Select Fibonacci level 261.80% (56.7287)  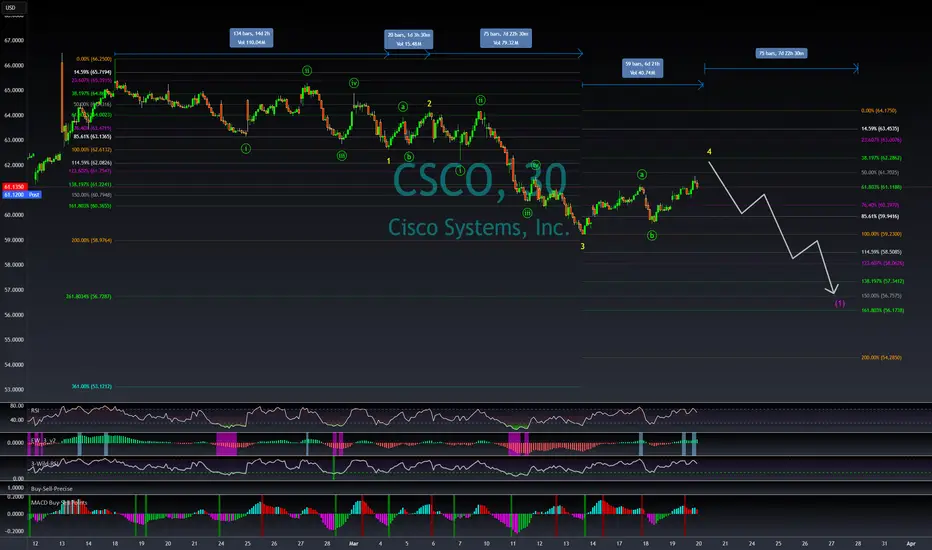point(89,296)
